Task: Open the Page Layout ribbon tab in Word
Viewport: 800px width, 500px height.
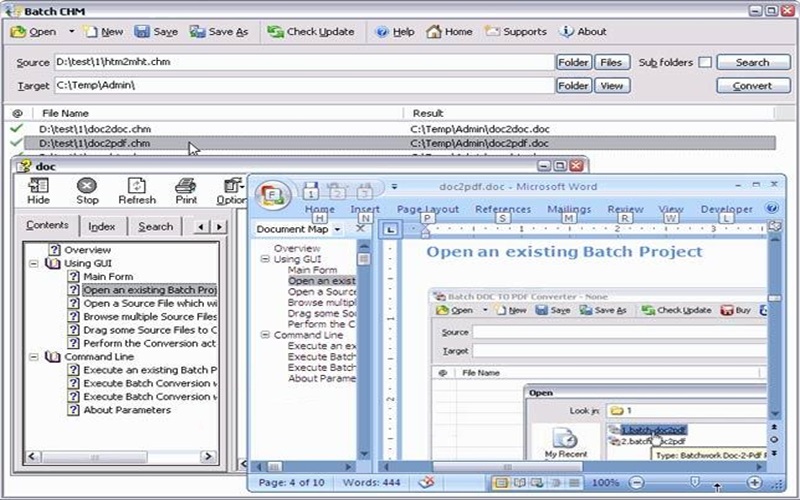Action: click(x=428, y=209)
